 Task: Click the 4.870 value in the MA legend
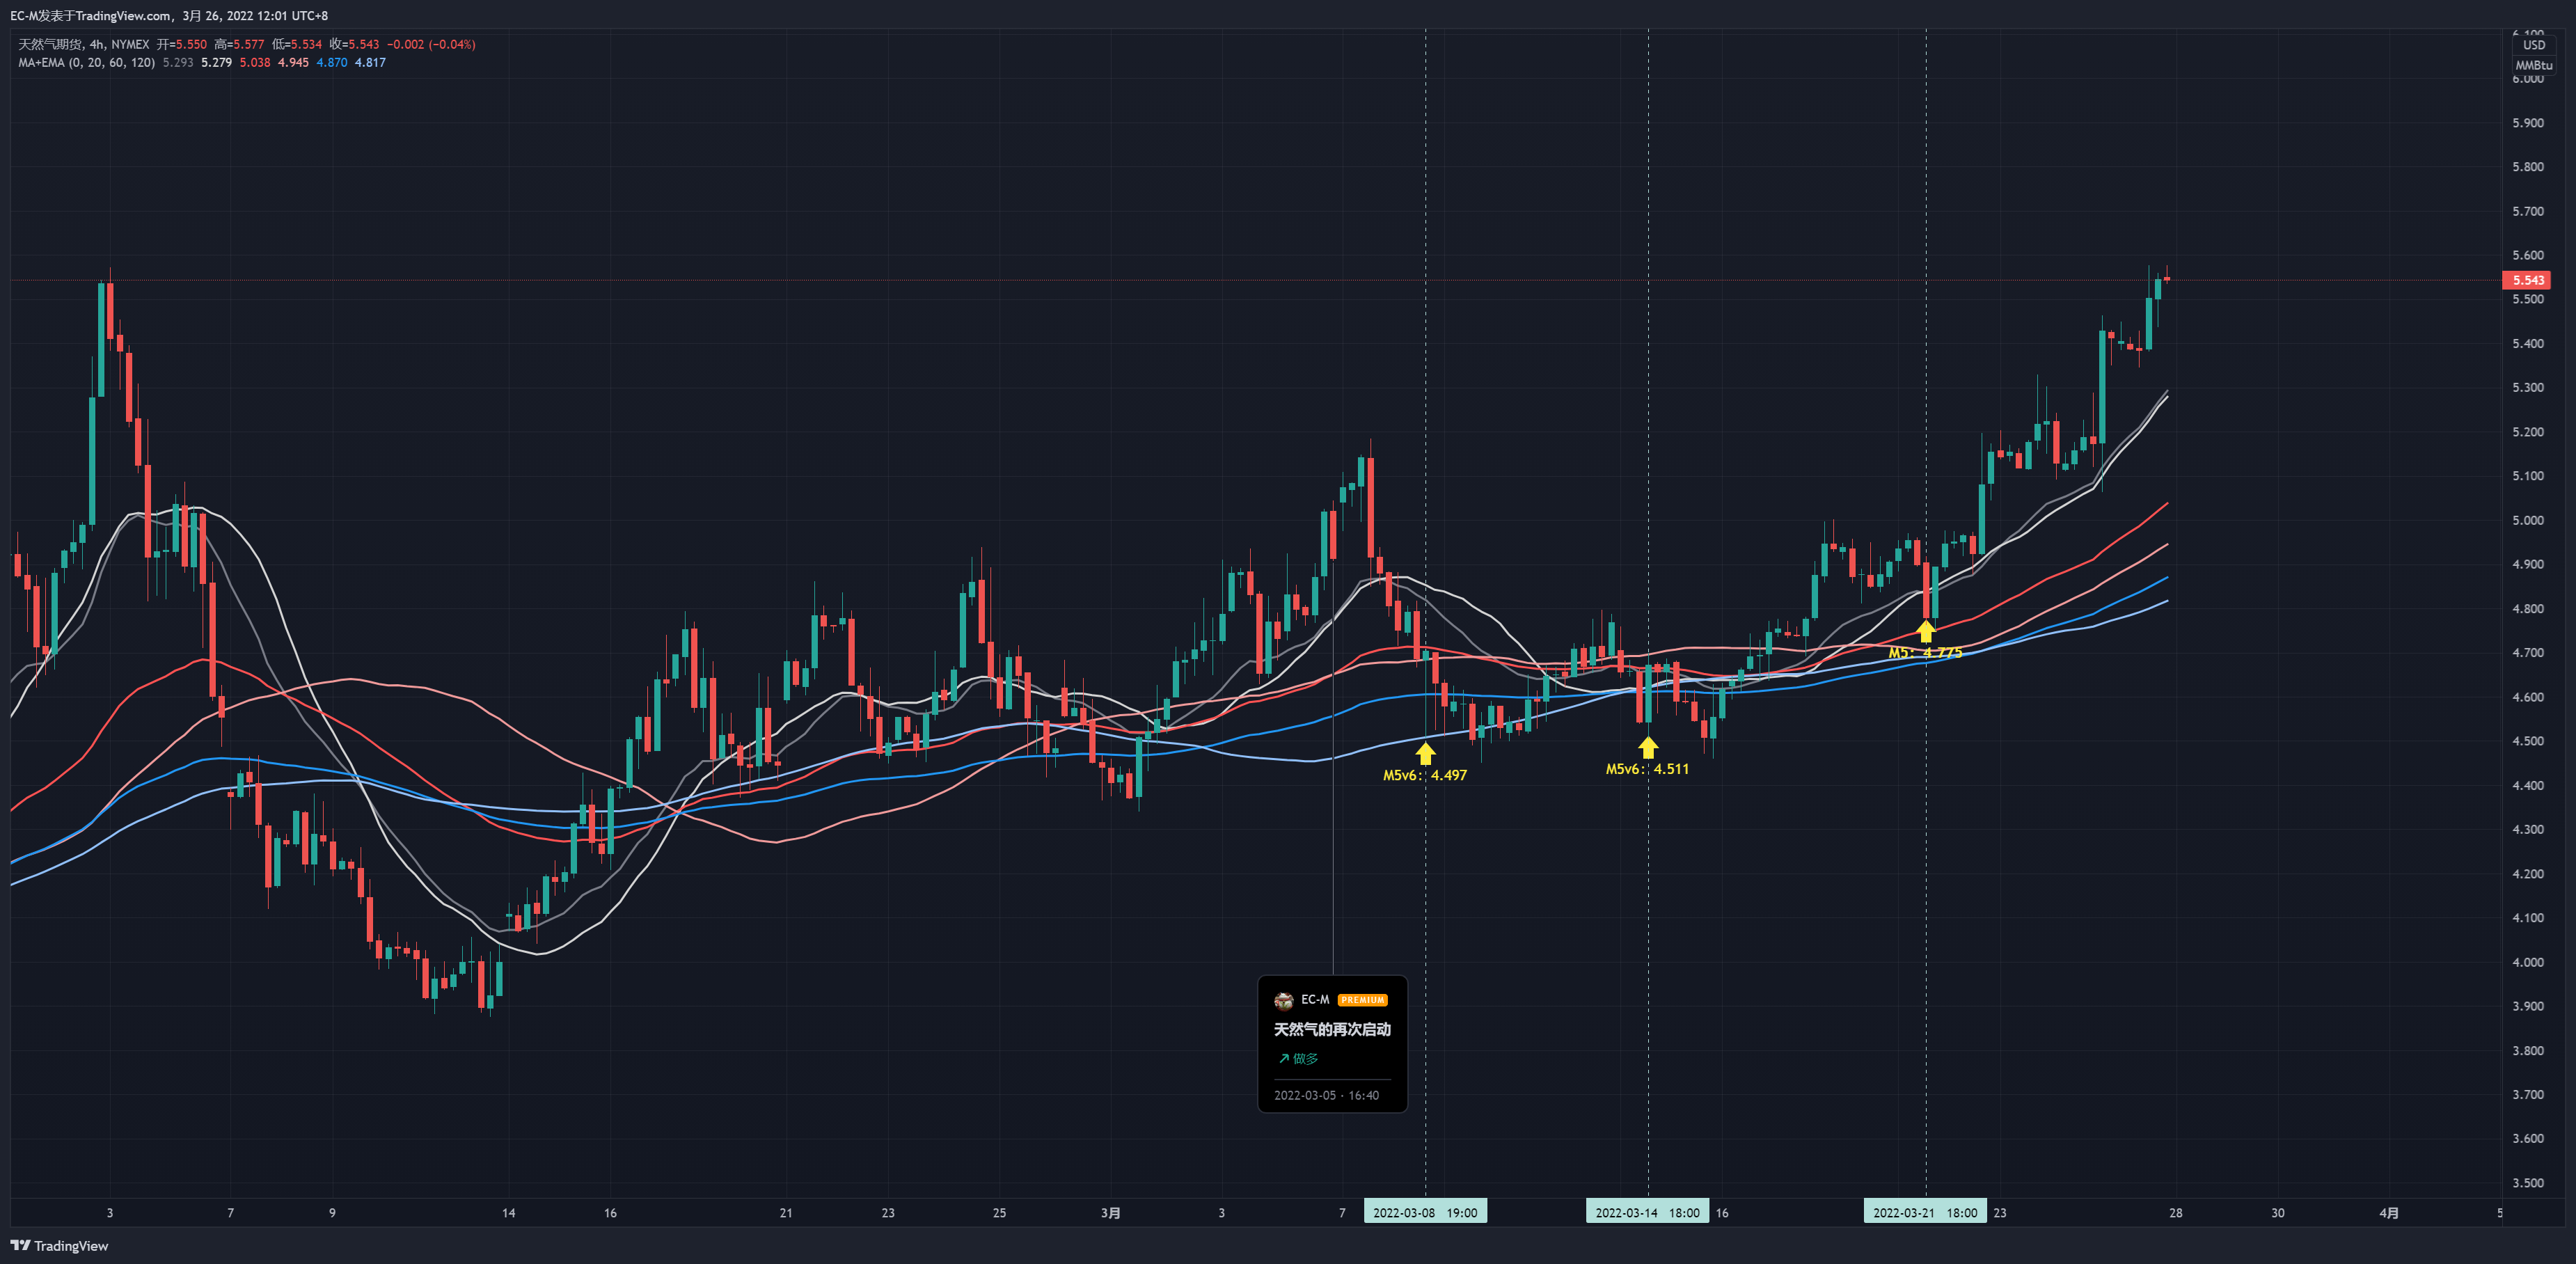tap(332, 62)
